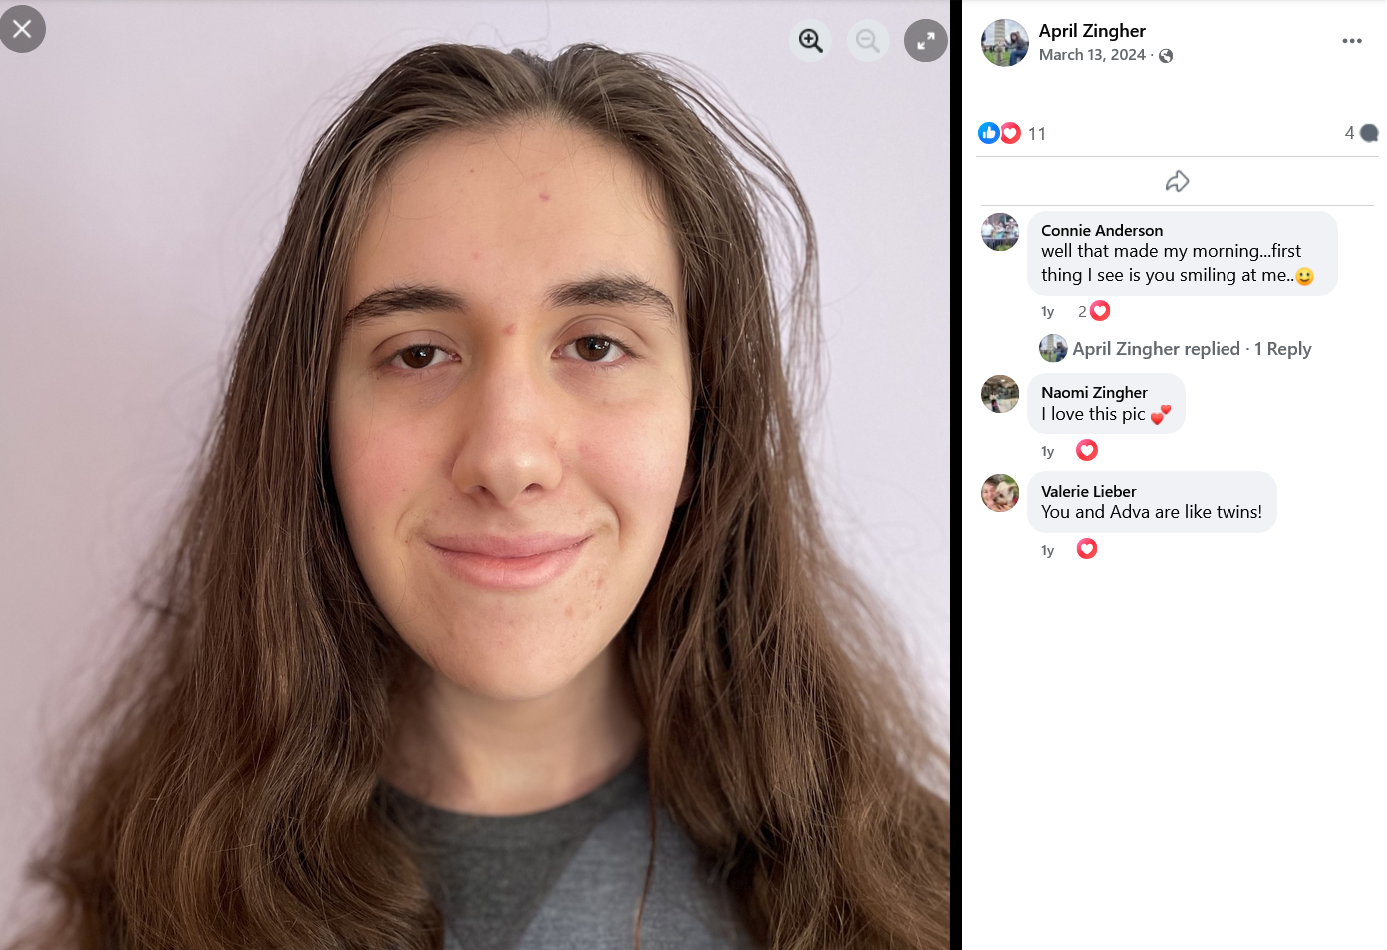Open Connie Anderson's profile from comment
The width and height of the screenshot is (1387, 950).
pyautogui.click(x=1102, y=230)
